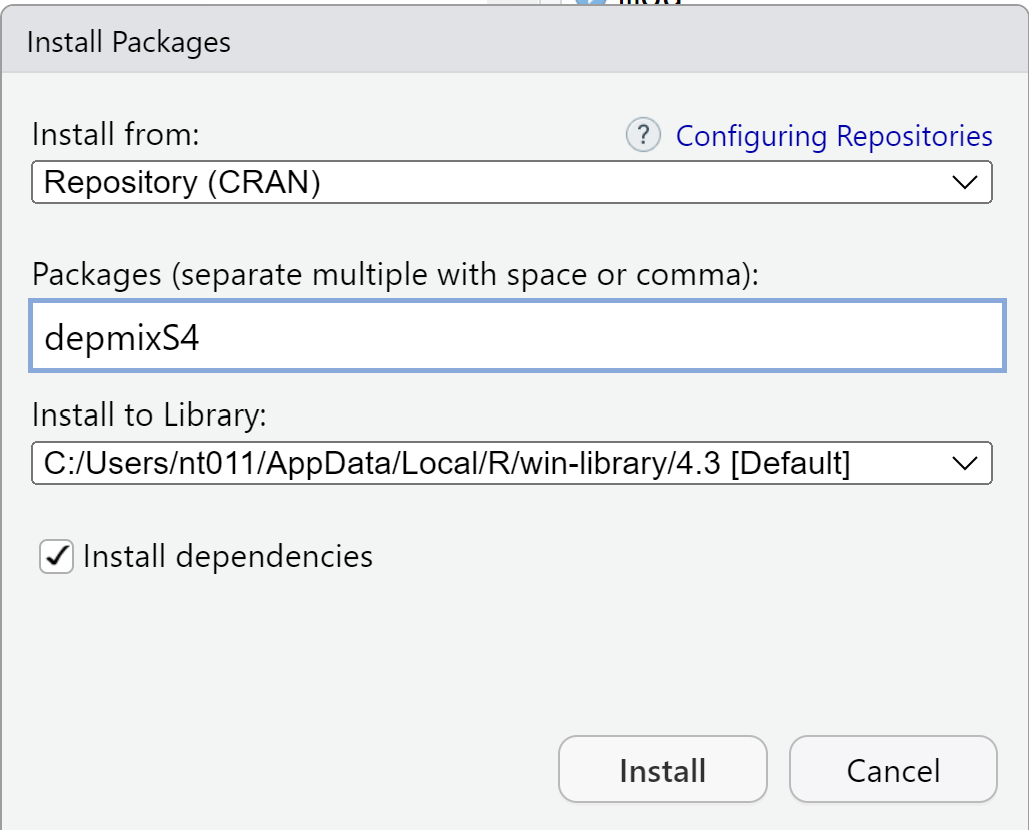Viewport: 1029px width, 831px height.
Task: Open the Configuring Repositories link
Action: pos(834,136)
